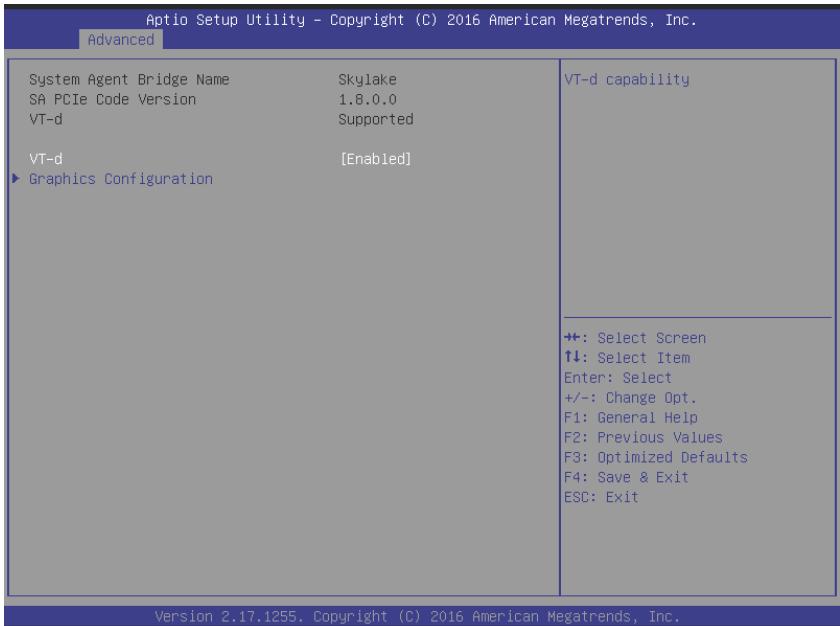Click the 1.8.0.0 version value
This screenshot has width=840, height=626.
pyautogui.click(x=368, y=100)
